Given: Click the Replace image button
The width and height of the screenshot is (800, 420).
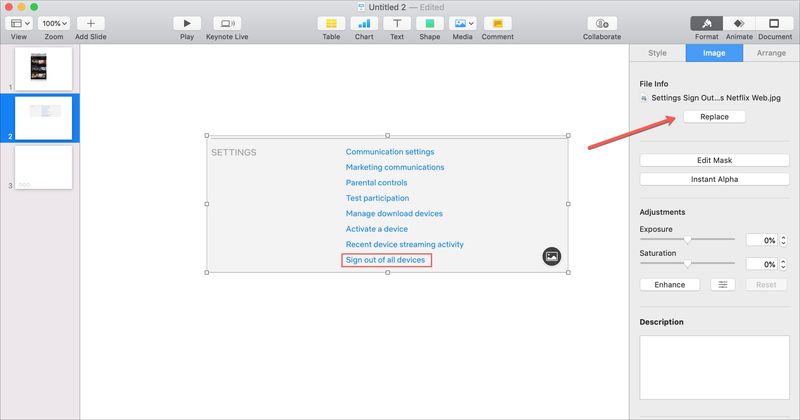Looking at the screenshot, I should tap(714, 117).
